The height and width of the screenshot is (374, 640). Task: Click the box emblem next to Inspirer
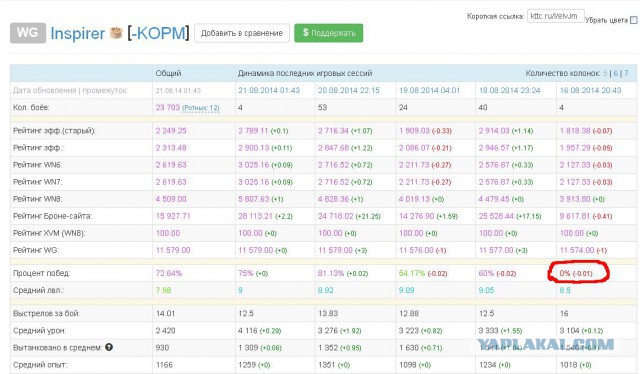tap(116, 33)
